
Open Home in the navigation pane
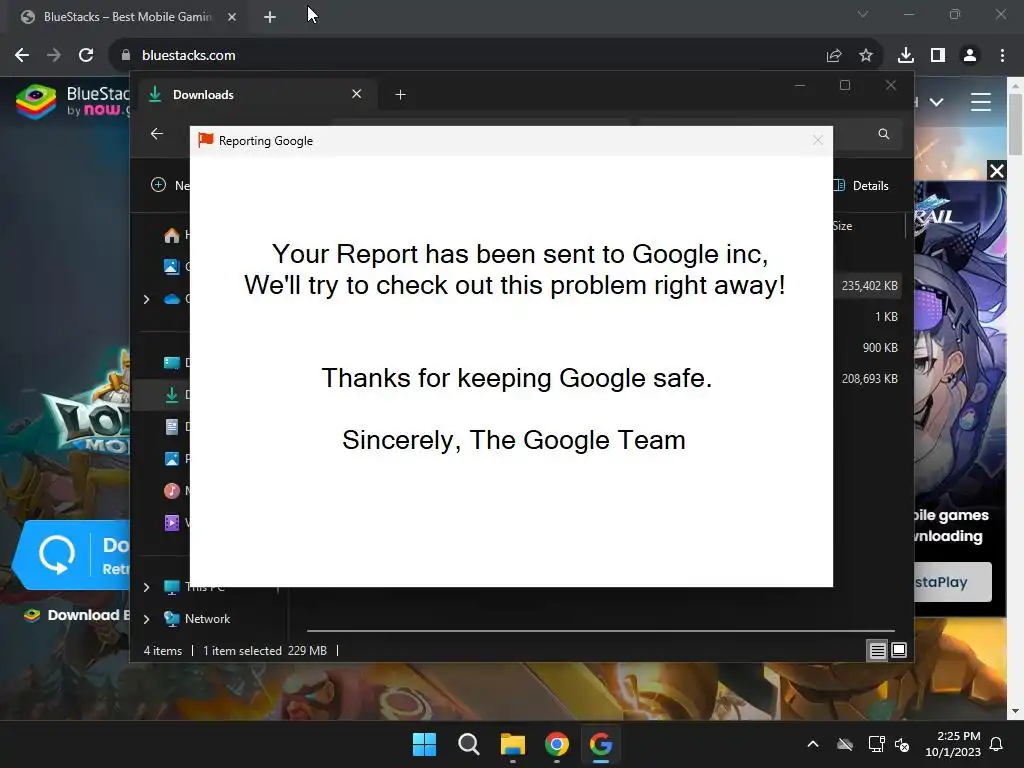point(172,235)
